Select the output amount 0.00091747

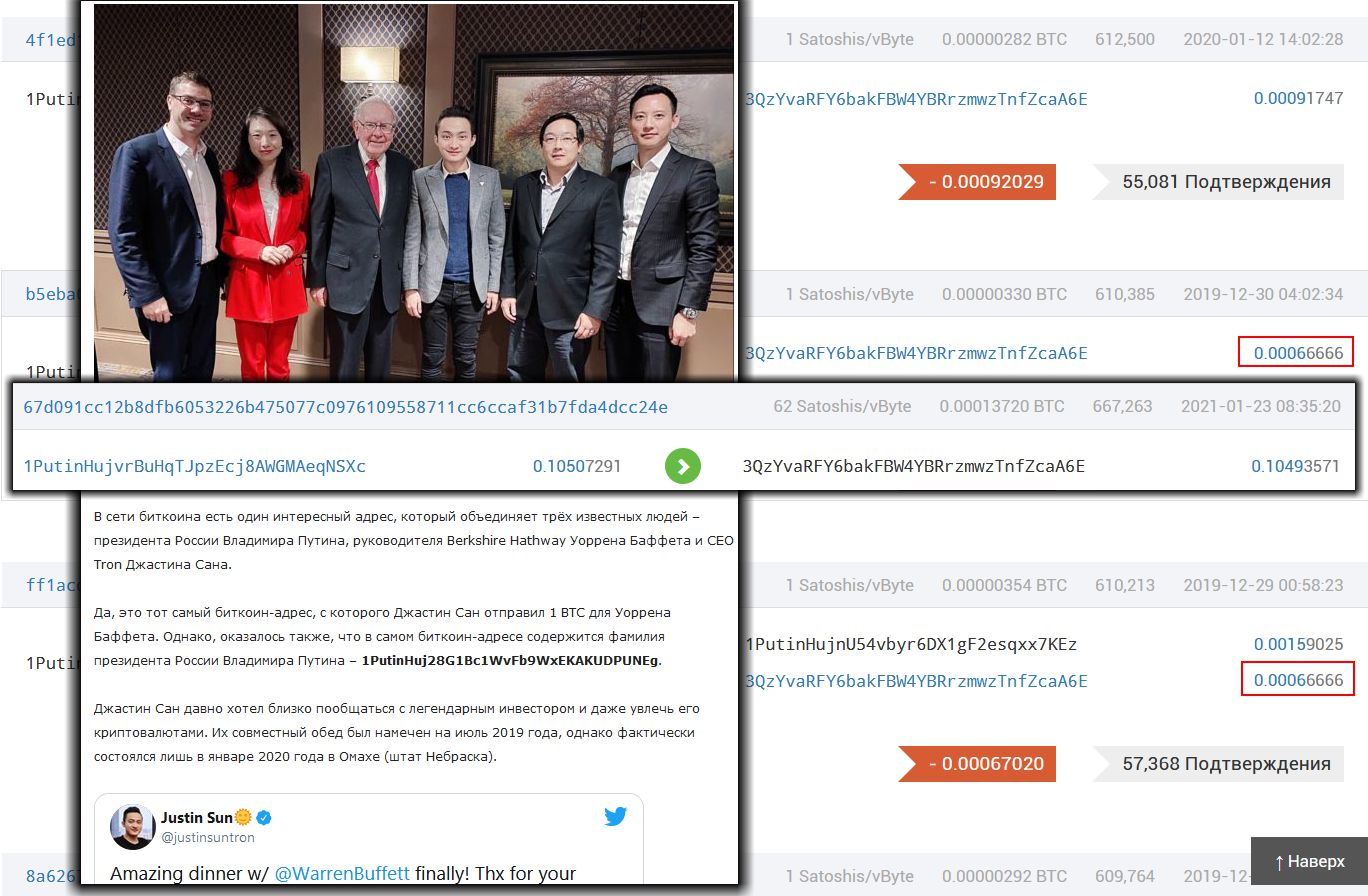pyautogui.click(x=1298, y=99)
